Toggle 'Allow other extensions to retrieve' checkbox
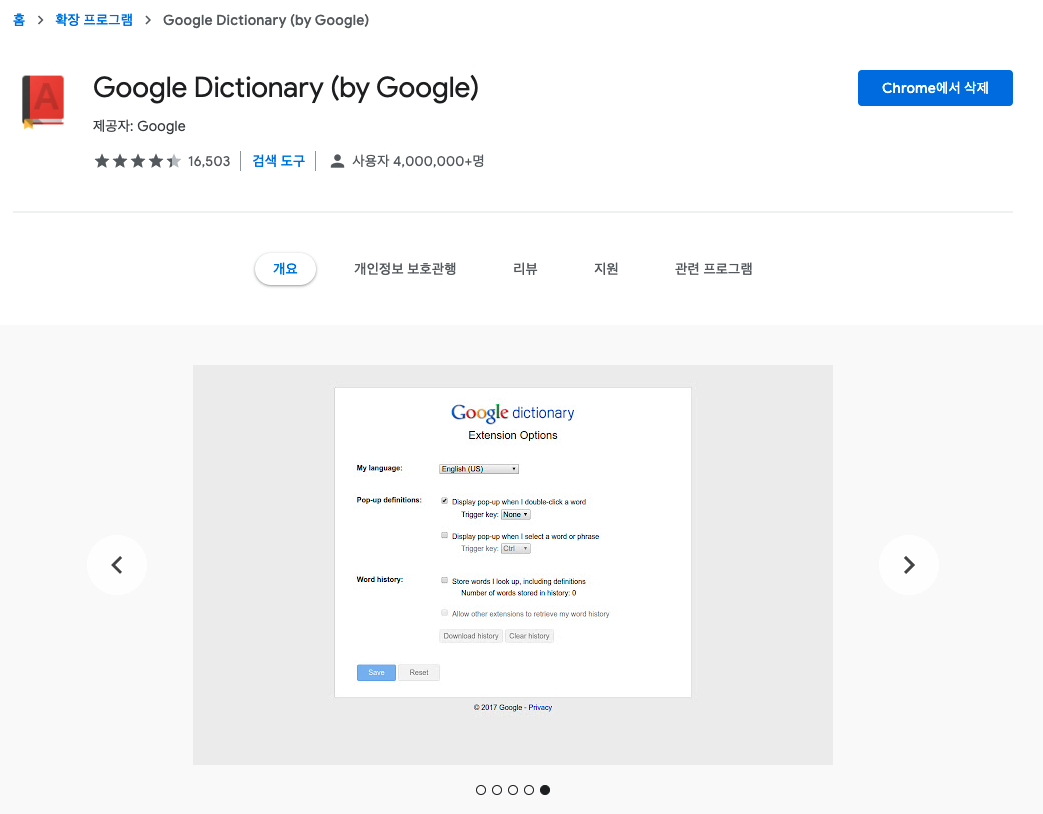 pos(444,613)
